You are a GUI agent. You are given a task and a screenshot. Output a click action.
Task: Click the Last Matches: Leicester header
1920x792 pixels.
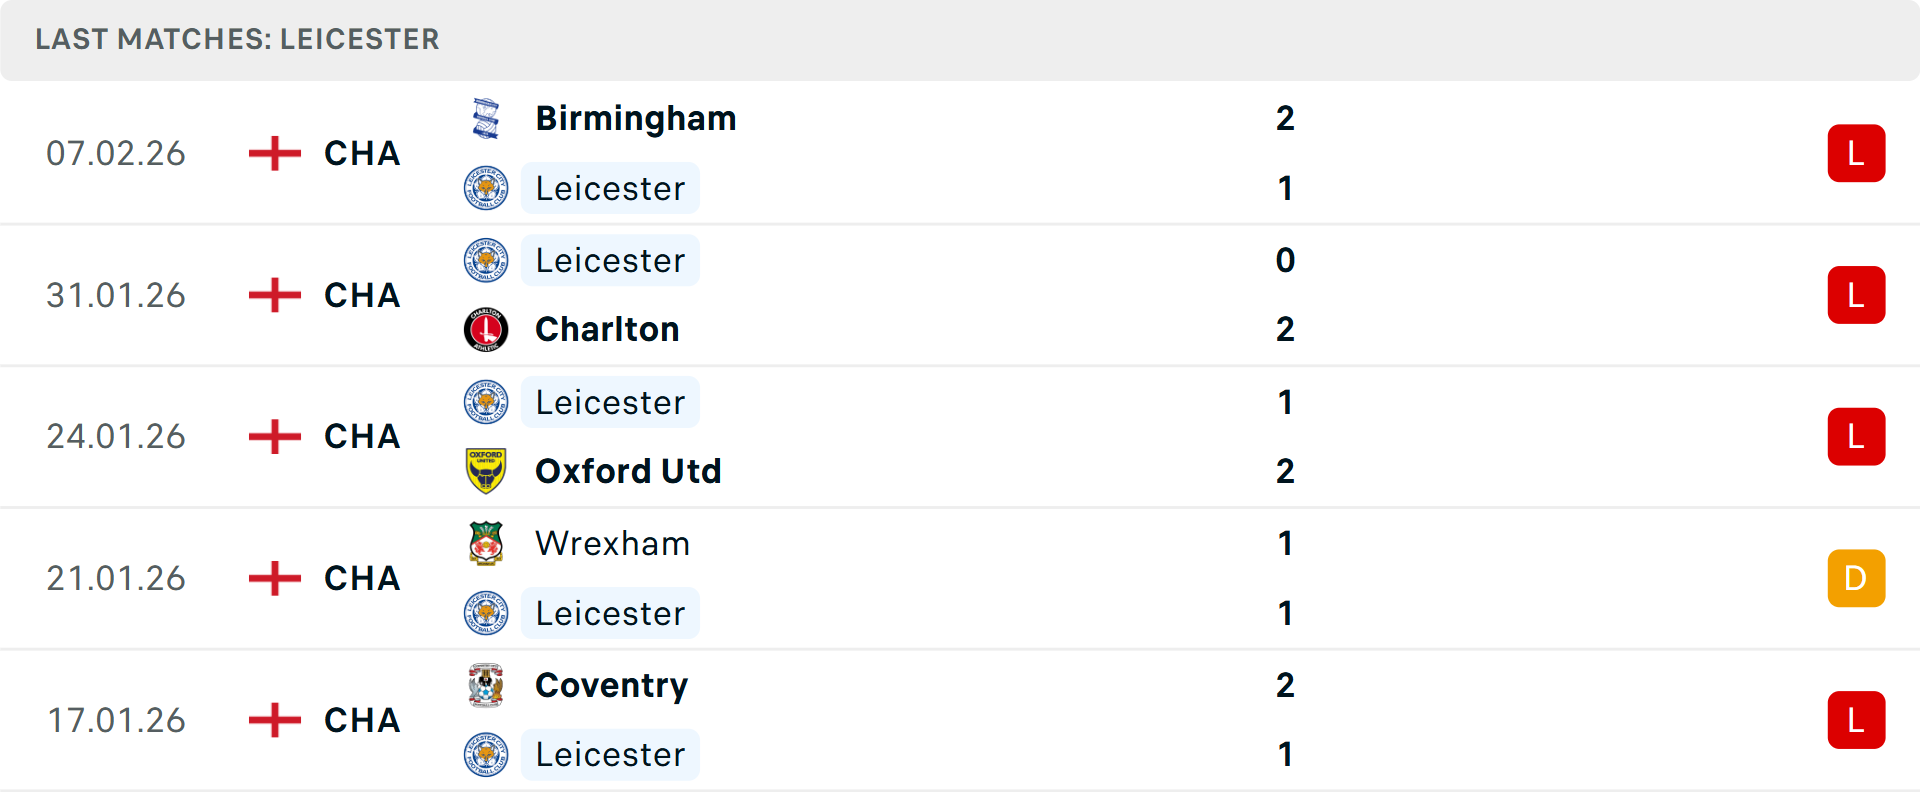pos(237,40)
